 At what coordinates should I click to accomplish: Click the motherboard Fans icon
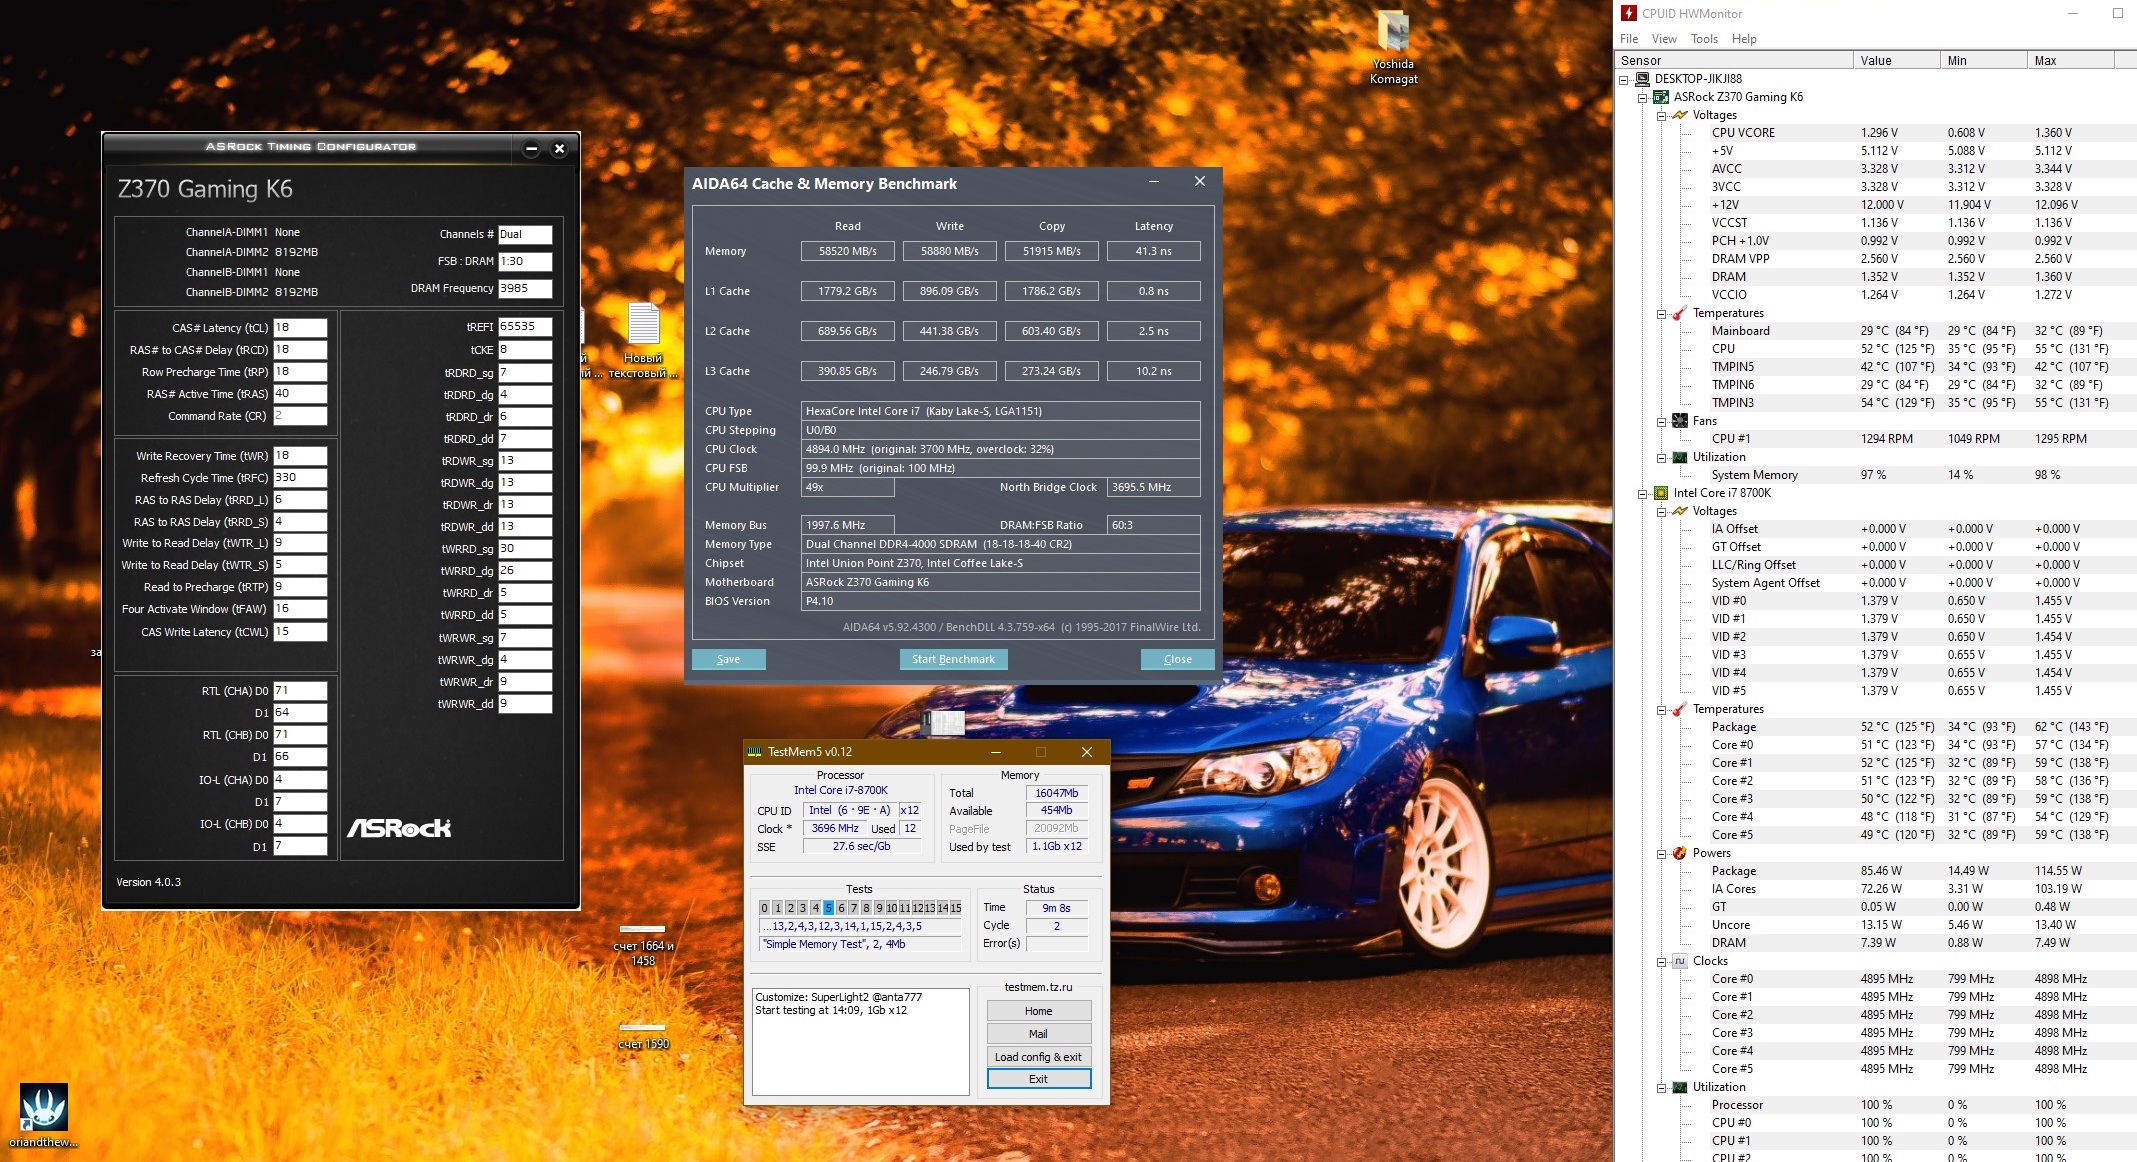pyautogui.click(x=1680, y=421)
